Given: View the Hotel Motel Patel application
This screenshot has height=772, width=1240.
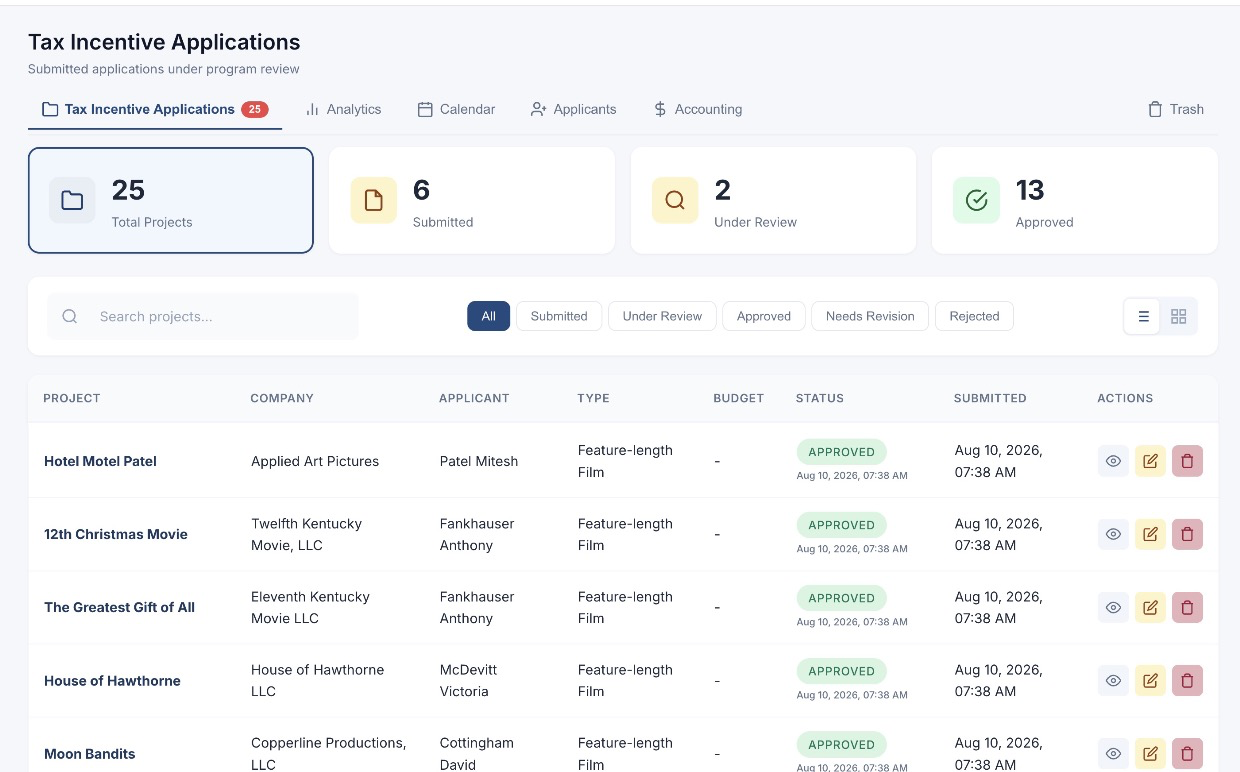Looking at the screenshot, I should click(1113, 461).
